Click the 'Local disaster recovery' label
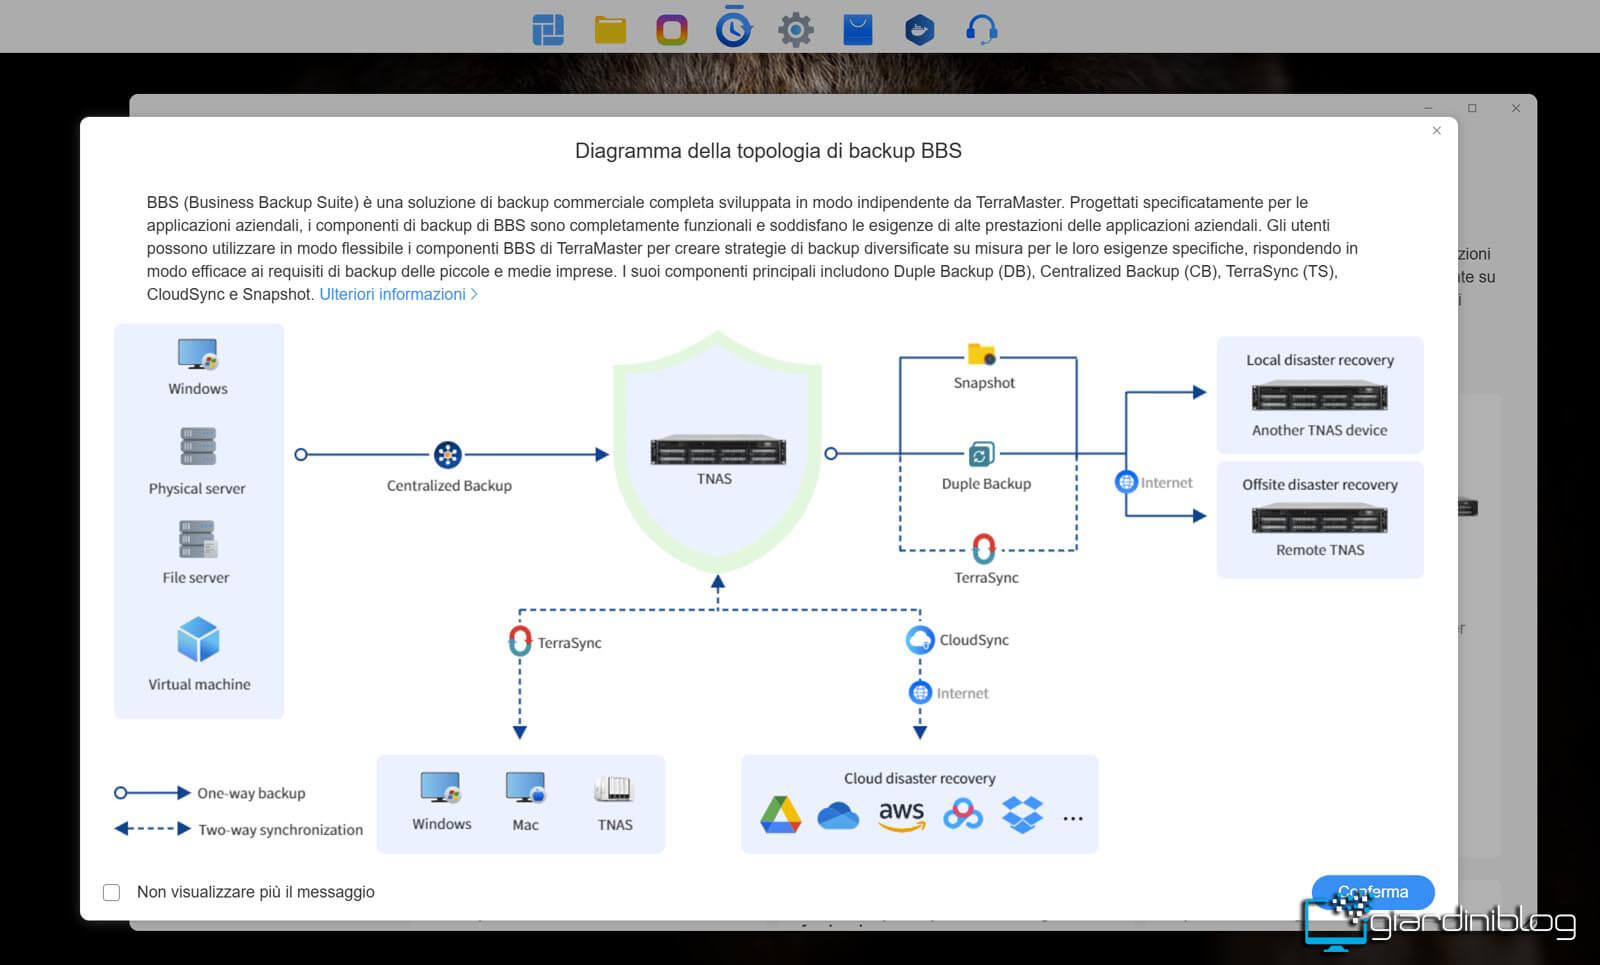The width and height of the screenshot is (1600, 965). pos(1320,360)
